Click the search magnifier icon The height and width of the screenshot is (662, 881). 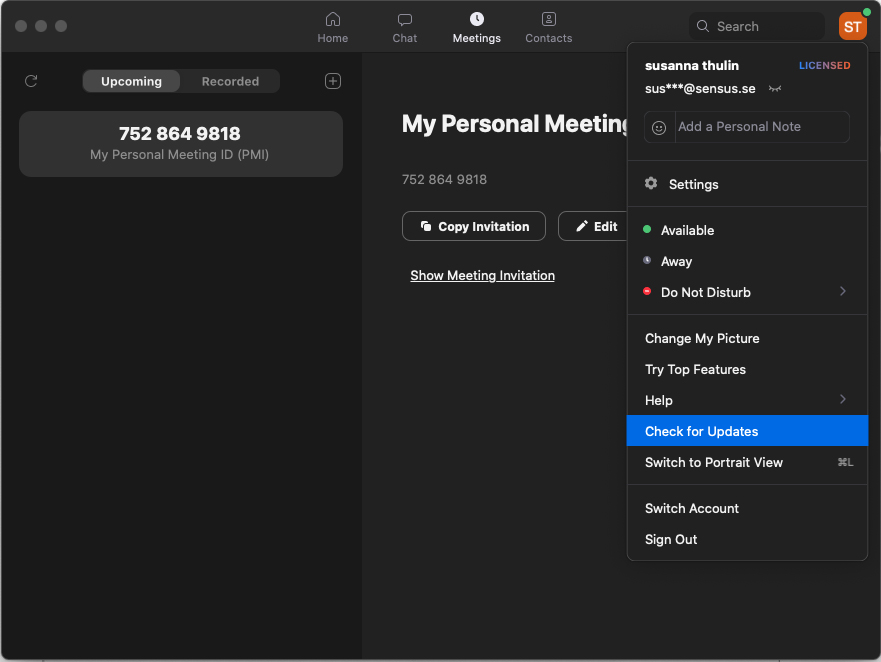coord(702,26)
